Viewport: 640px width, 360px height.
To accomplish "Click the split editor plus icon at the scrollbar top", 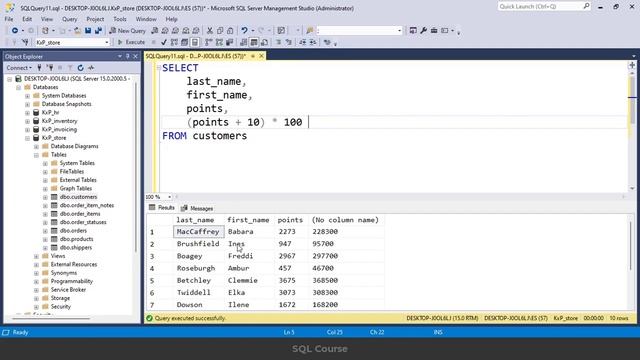I will [x=632, y=65].
